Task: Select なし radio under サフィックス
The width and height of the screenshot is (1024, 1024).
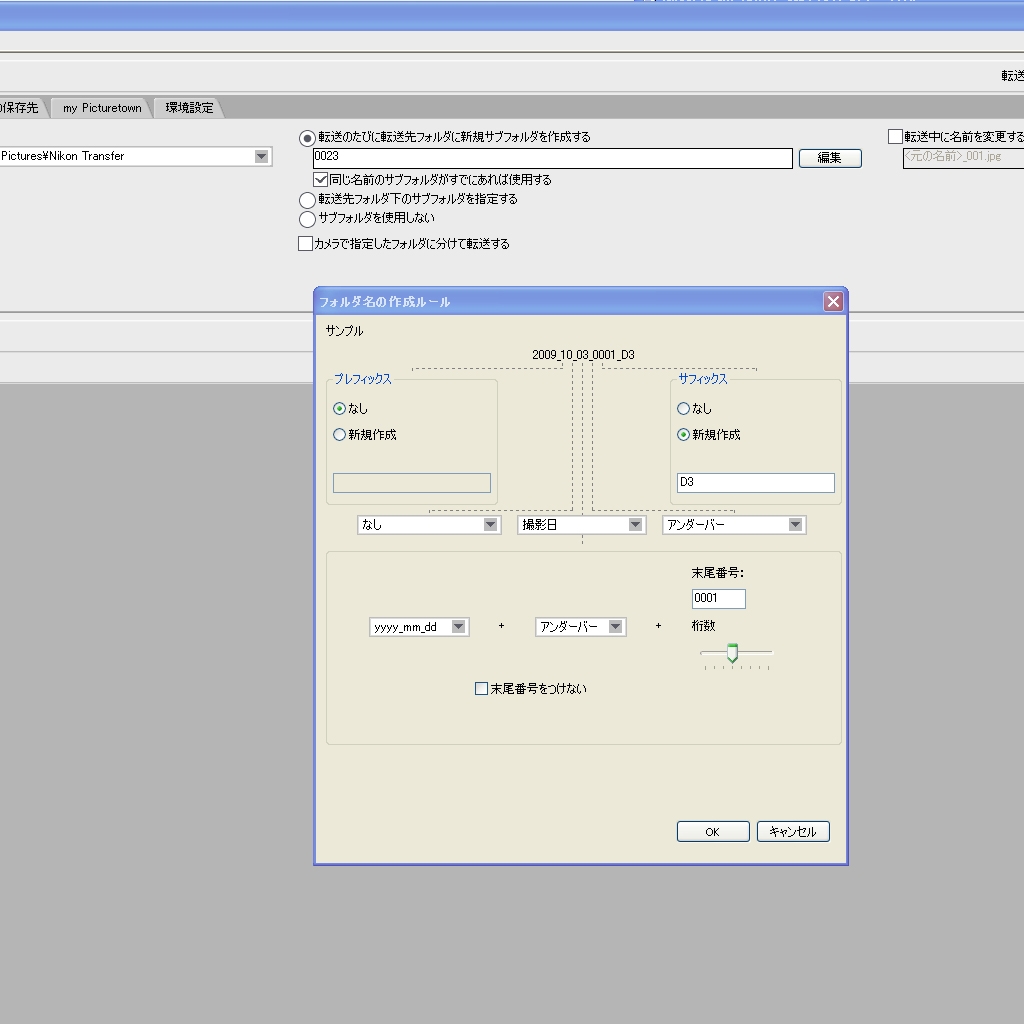Action: 684,408
